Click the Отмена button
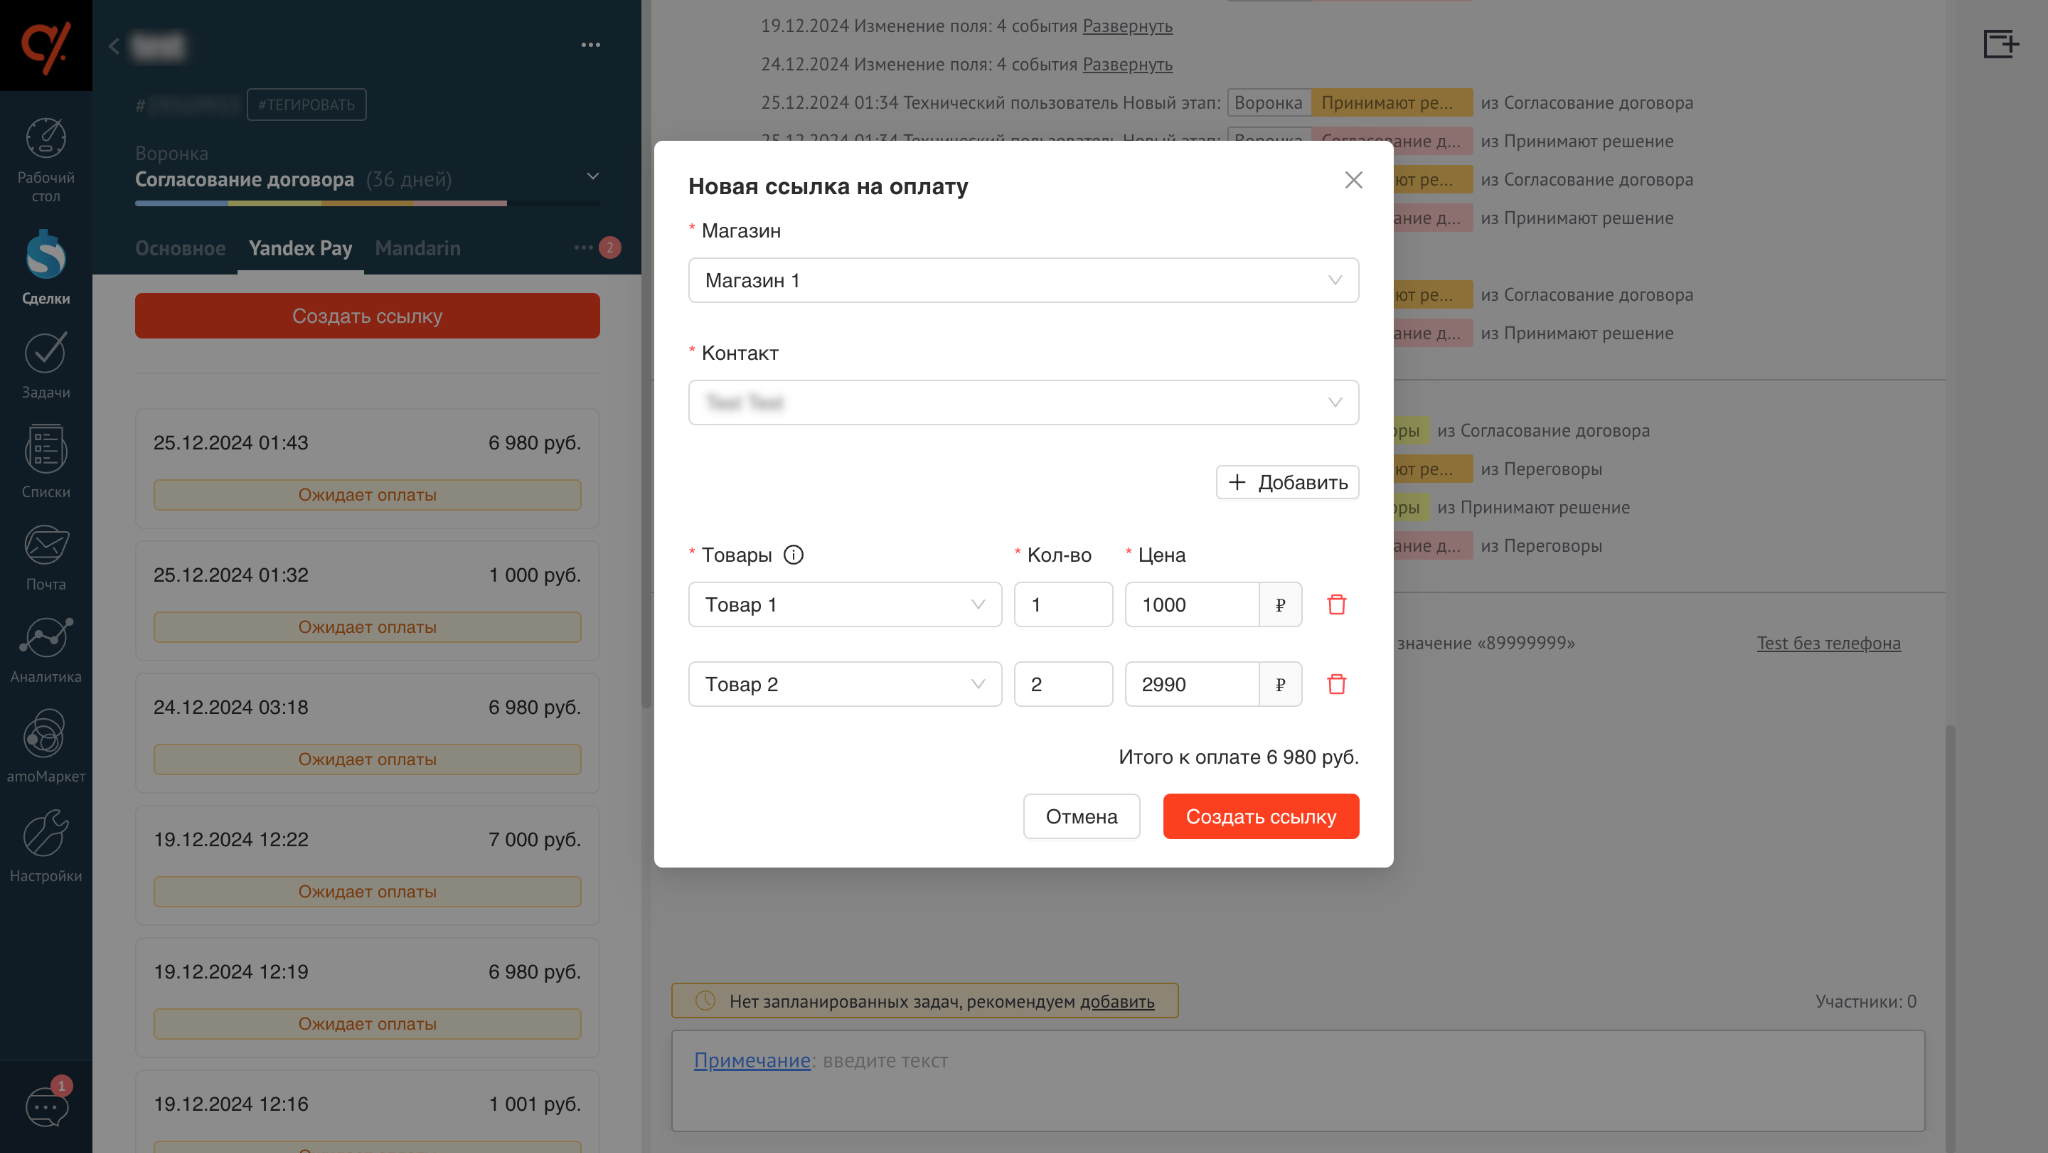 point(1081,817)
